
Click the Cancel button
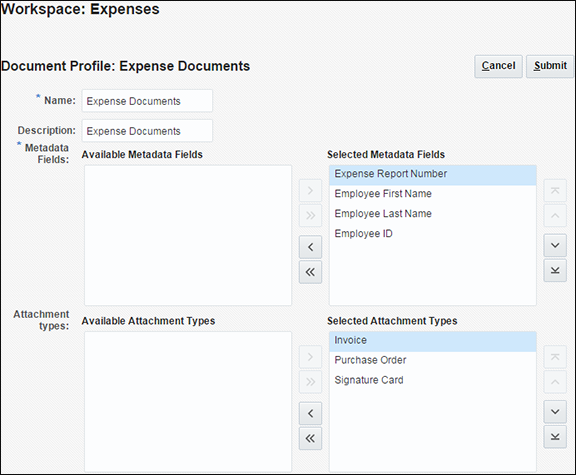click(x=498, y=66)
